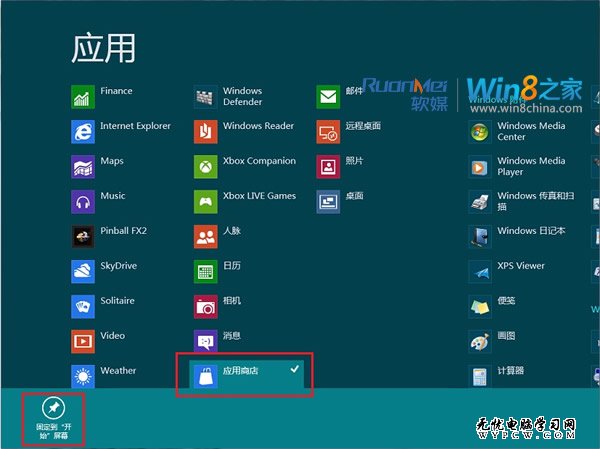Viewport: 600px width, 449px height.
Task: Open the 日历 calendar icon
Action: click(x=205, y=271)
